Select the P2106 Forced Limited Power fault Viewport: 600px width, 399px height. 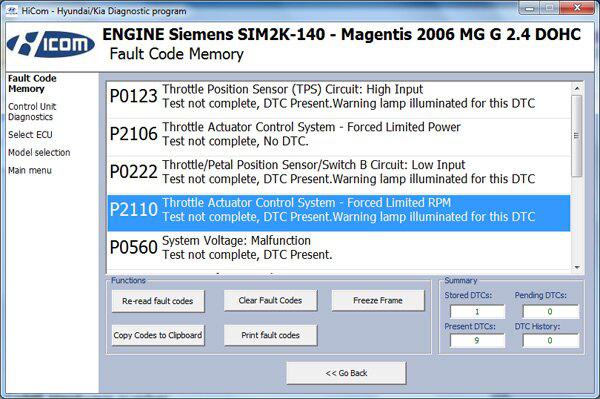click(339, 134)
